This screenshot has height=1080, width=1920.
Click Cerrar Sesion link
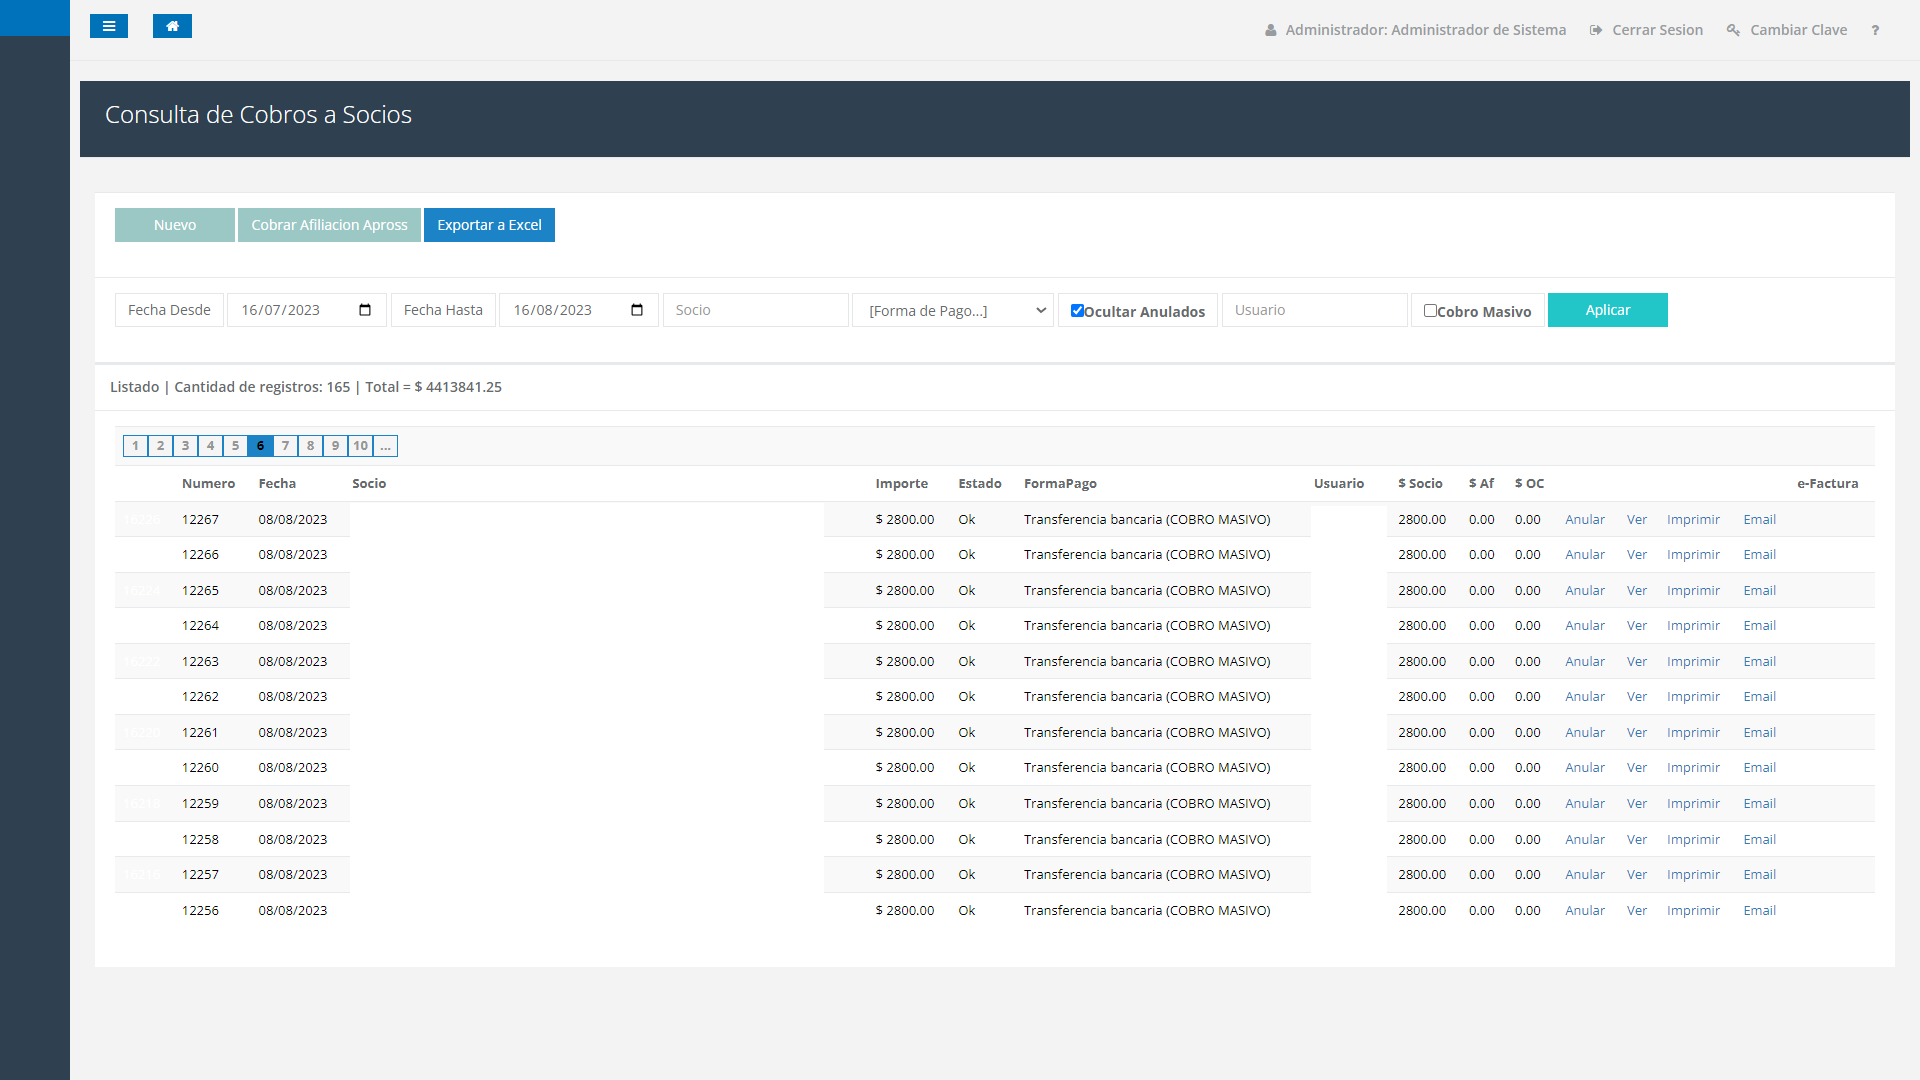click(x=1646, y=30)
